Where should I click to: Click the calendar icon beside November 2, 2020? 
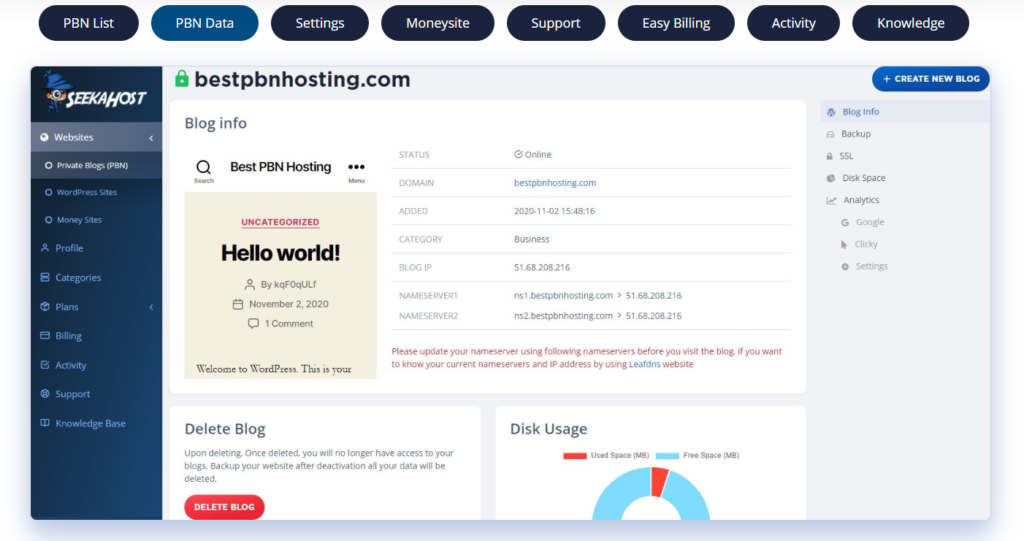pos(238,304)
